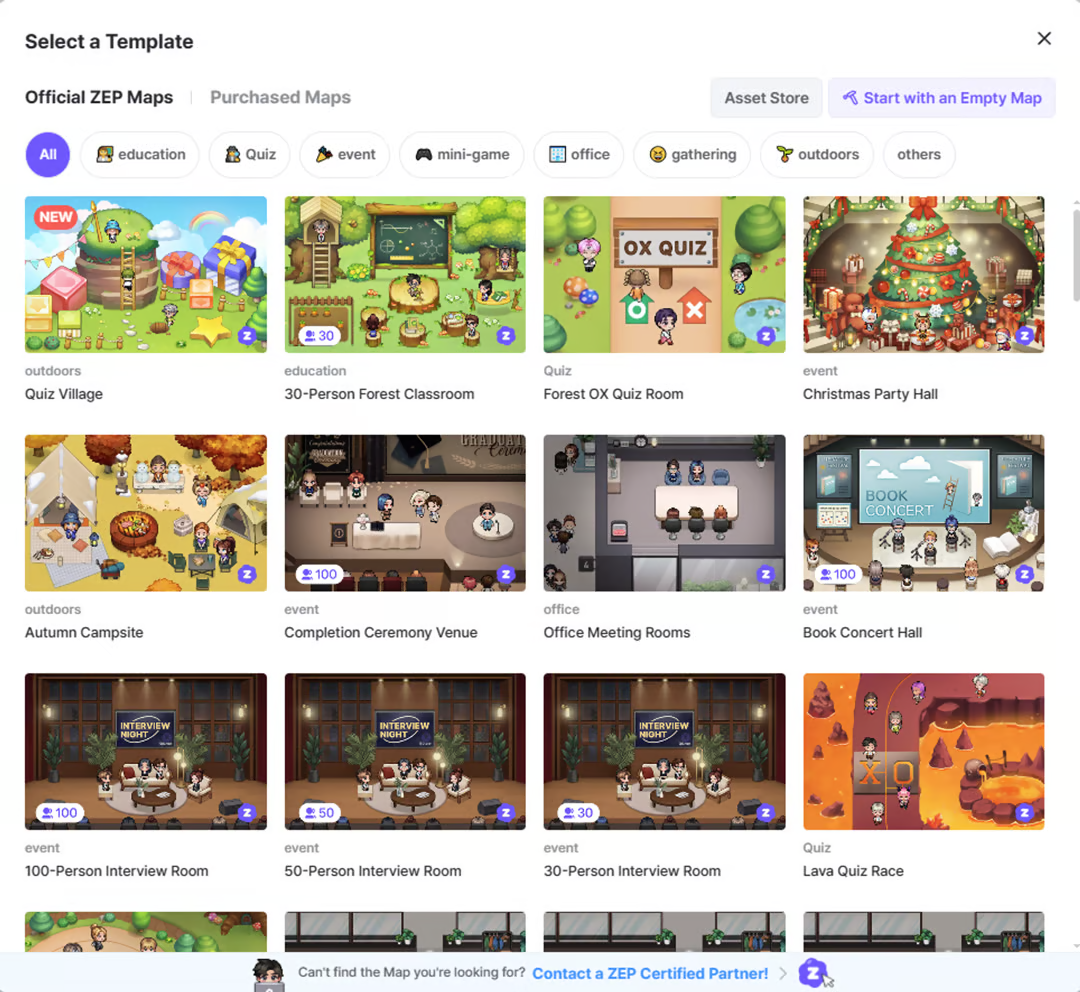The width and height of the screenshot is (1080, 992).
Task: Filter templates by gathering category
Action: click(x=692, y=154)
